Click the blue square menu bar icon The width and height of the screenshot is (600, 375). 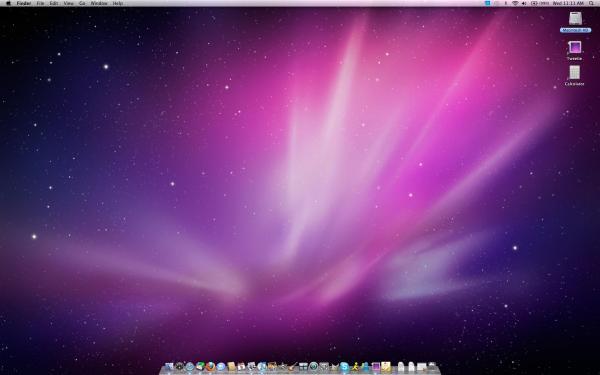488,3
